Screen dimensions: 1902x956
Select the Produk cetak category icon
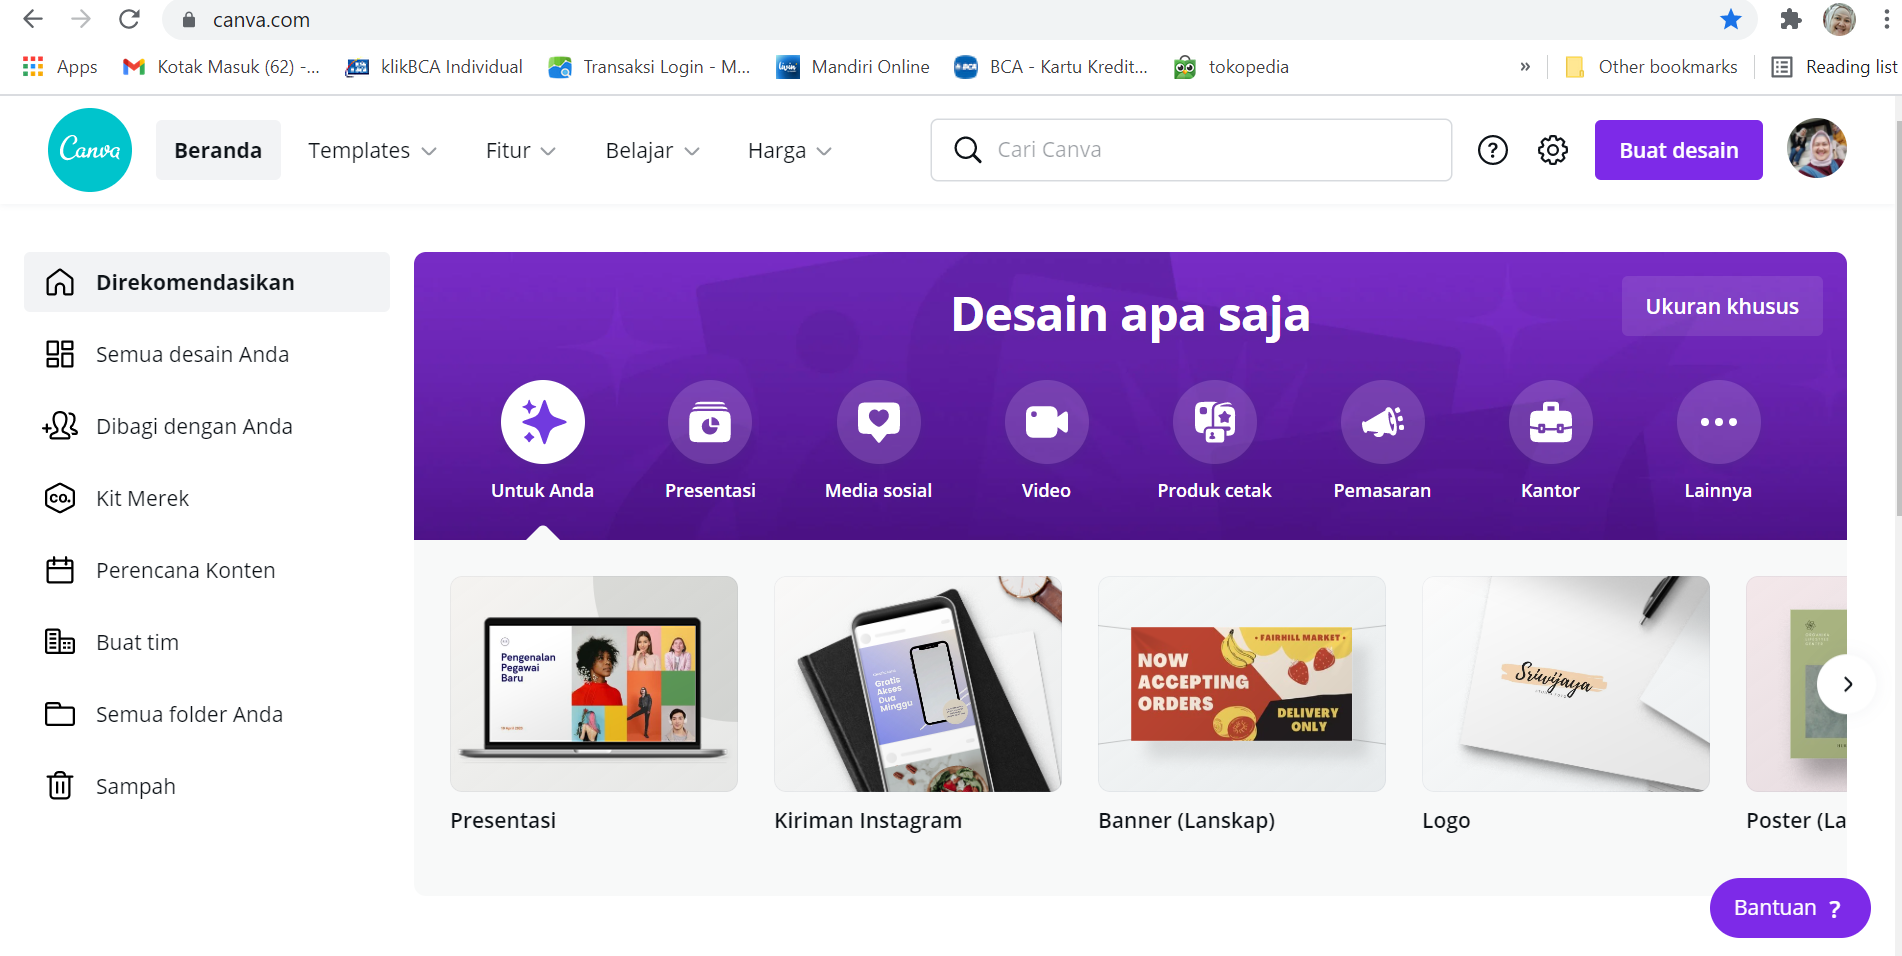coord(1214,422)
